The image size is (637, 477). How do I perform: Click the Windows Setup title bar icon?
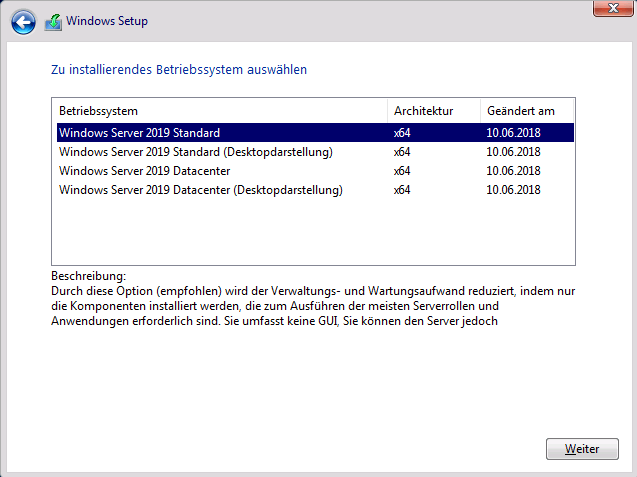coord(53,20)
